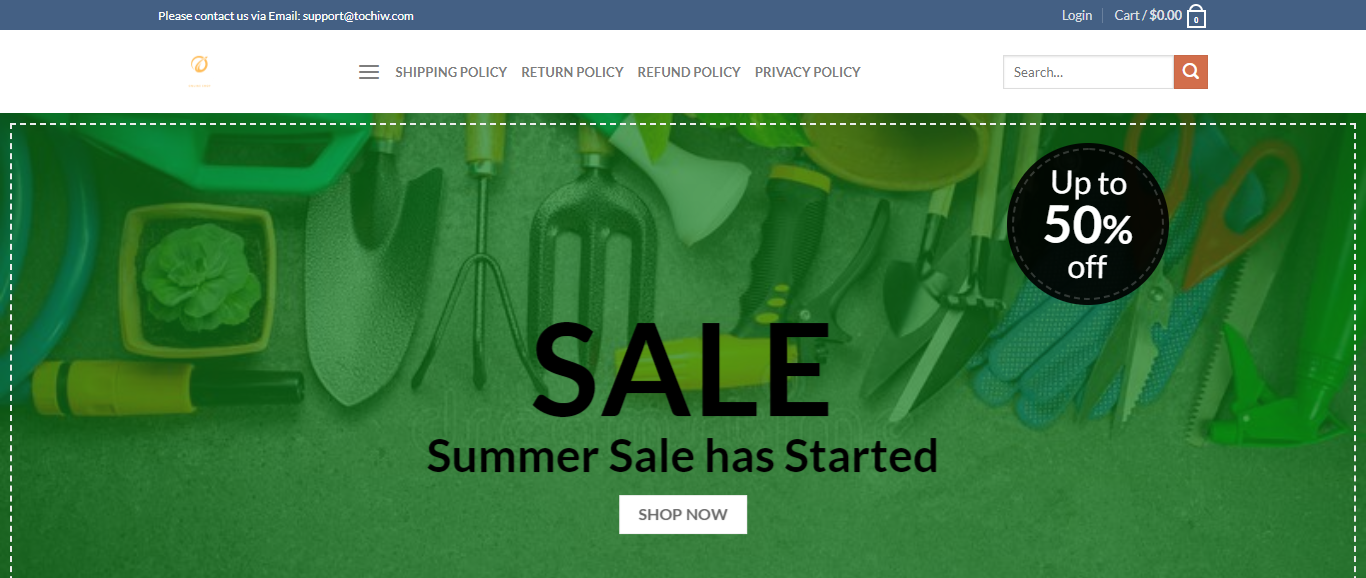Focus the Search text field
This screenshot has width=1366, height=578.
(1088, 72)
